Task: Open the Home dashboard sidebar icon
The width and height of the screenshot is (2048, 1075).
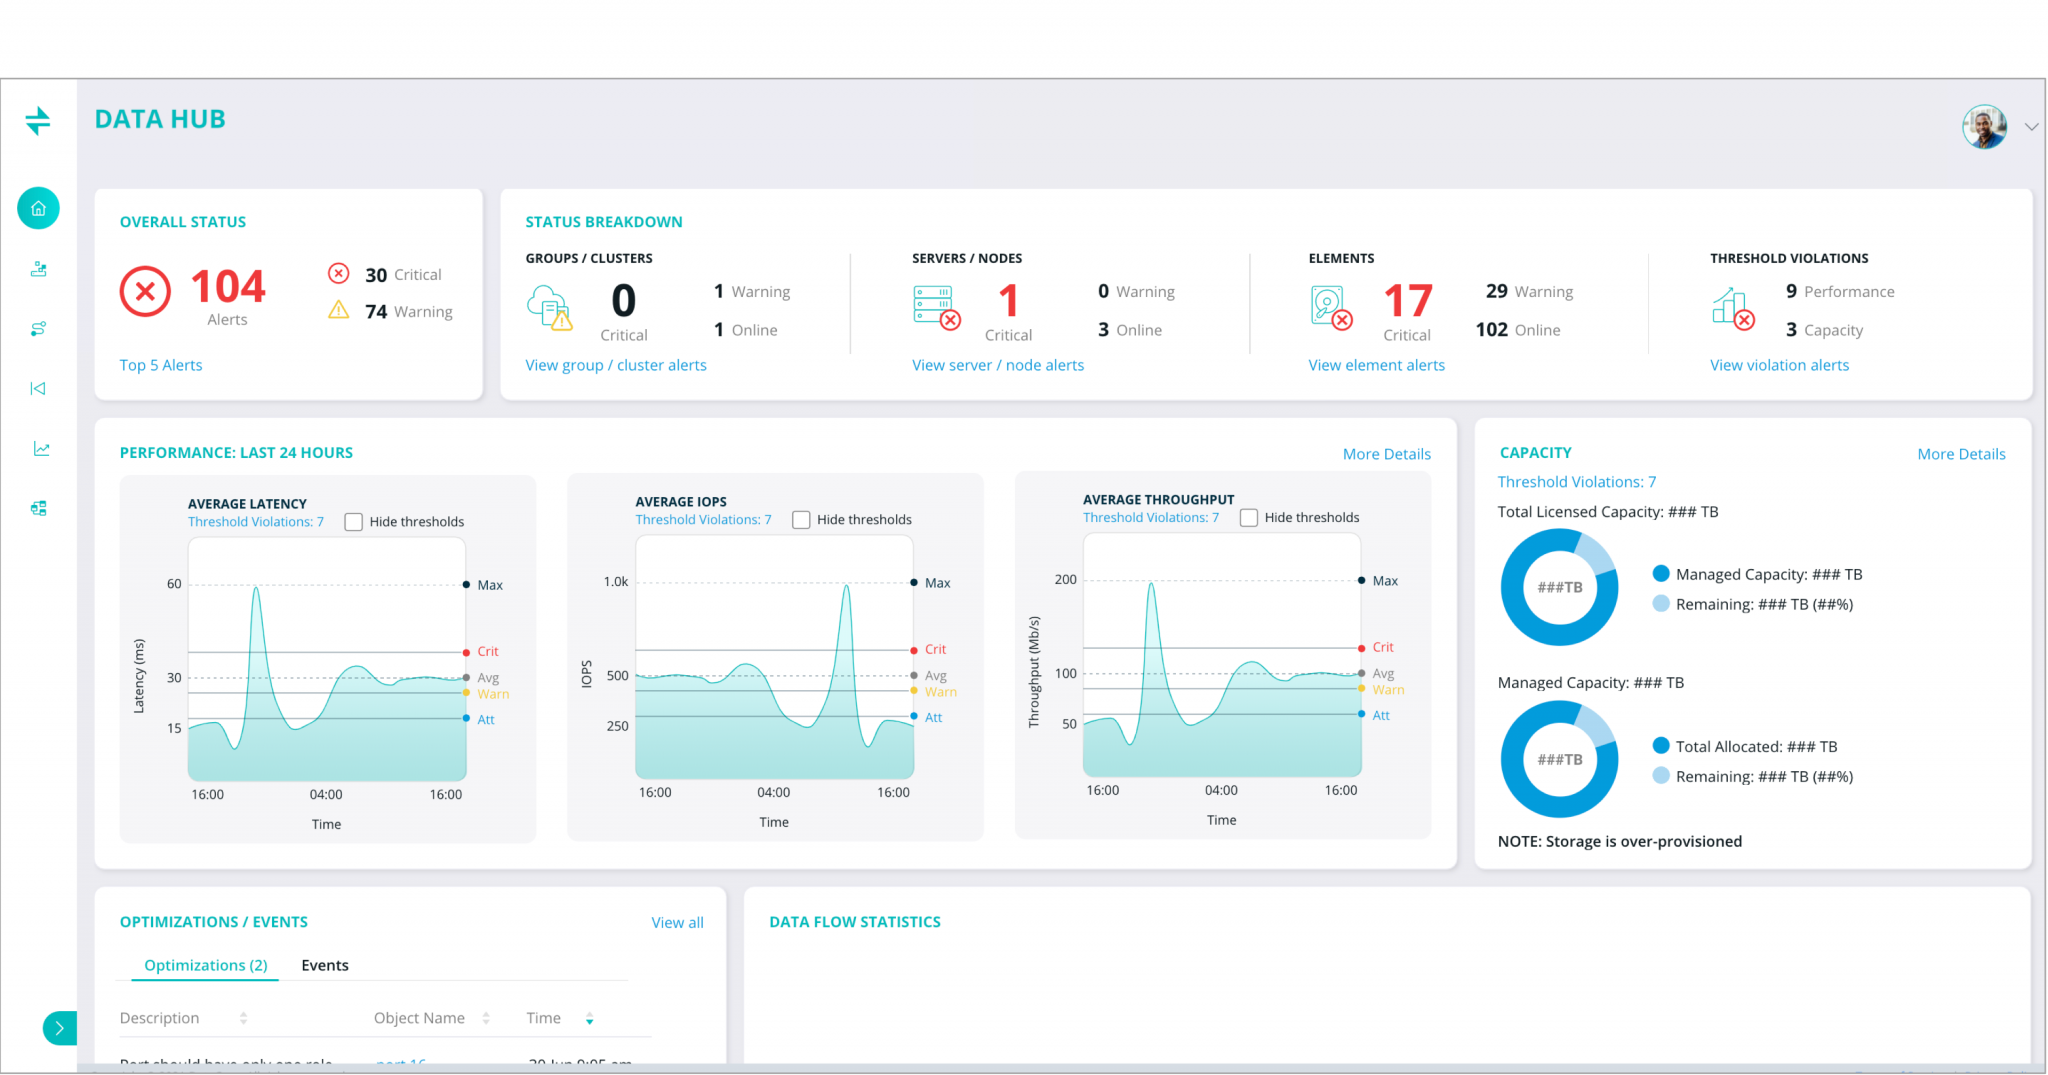Action: [38, 209]
